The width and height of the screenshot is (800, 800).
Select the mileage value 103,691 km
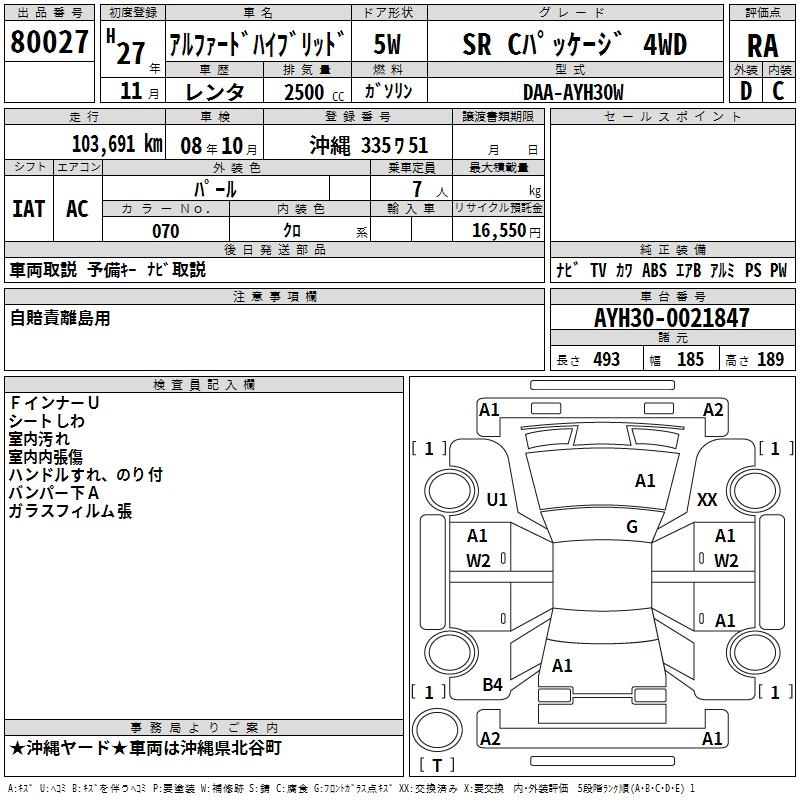click(117, 144)
